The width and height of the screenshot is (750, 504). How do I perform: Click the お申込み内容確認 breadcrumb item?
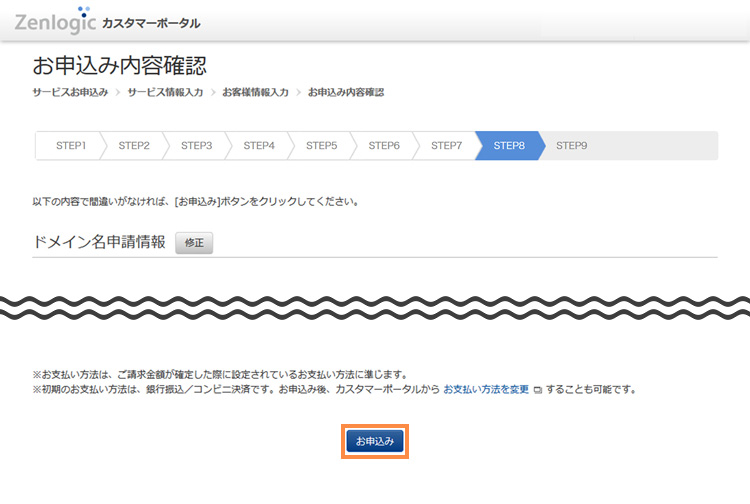[345, 92]
